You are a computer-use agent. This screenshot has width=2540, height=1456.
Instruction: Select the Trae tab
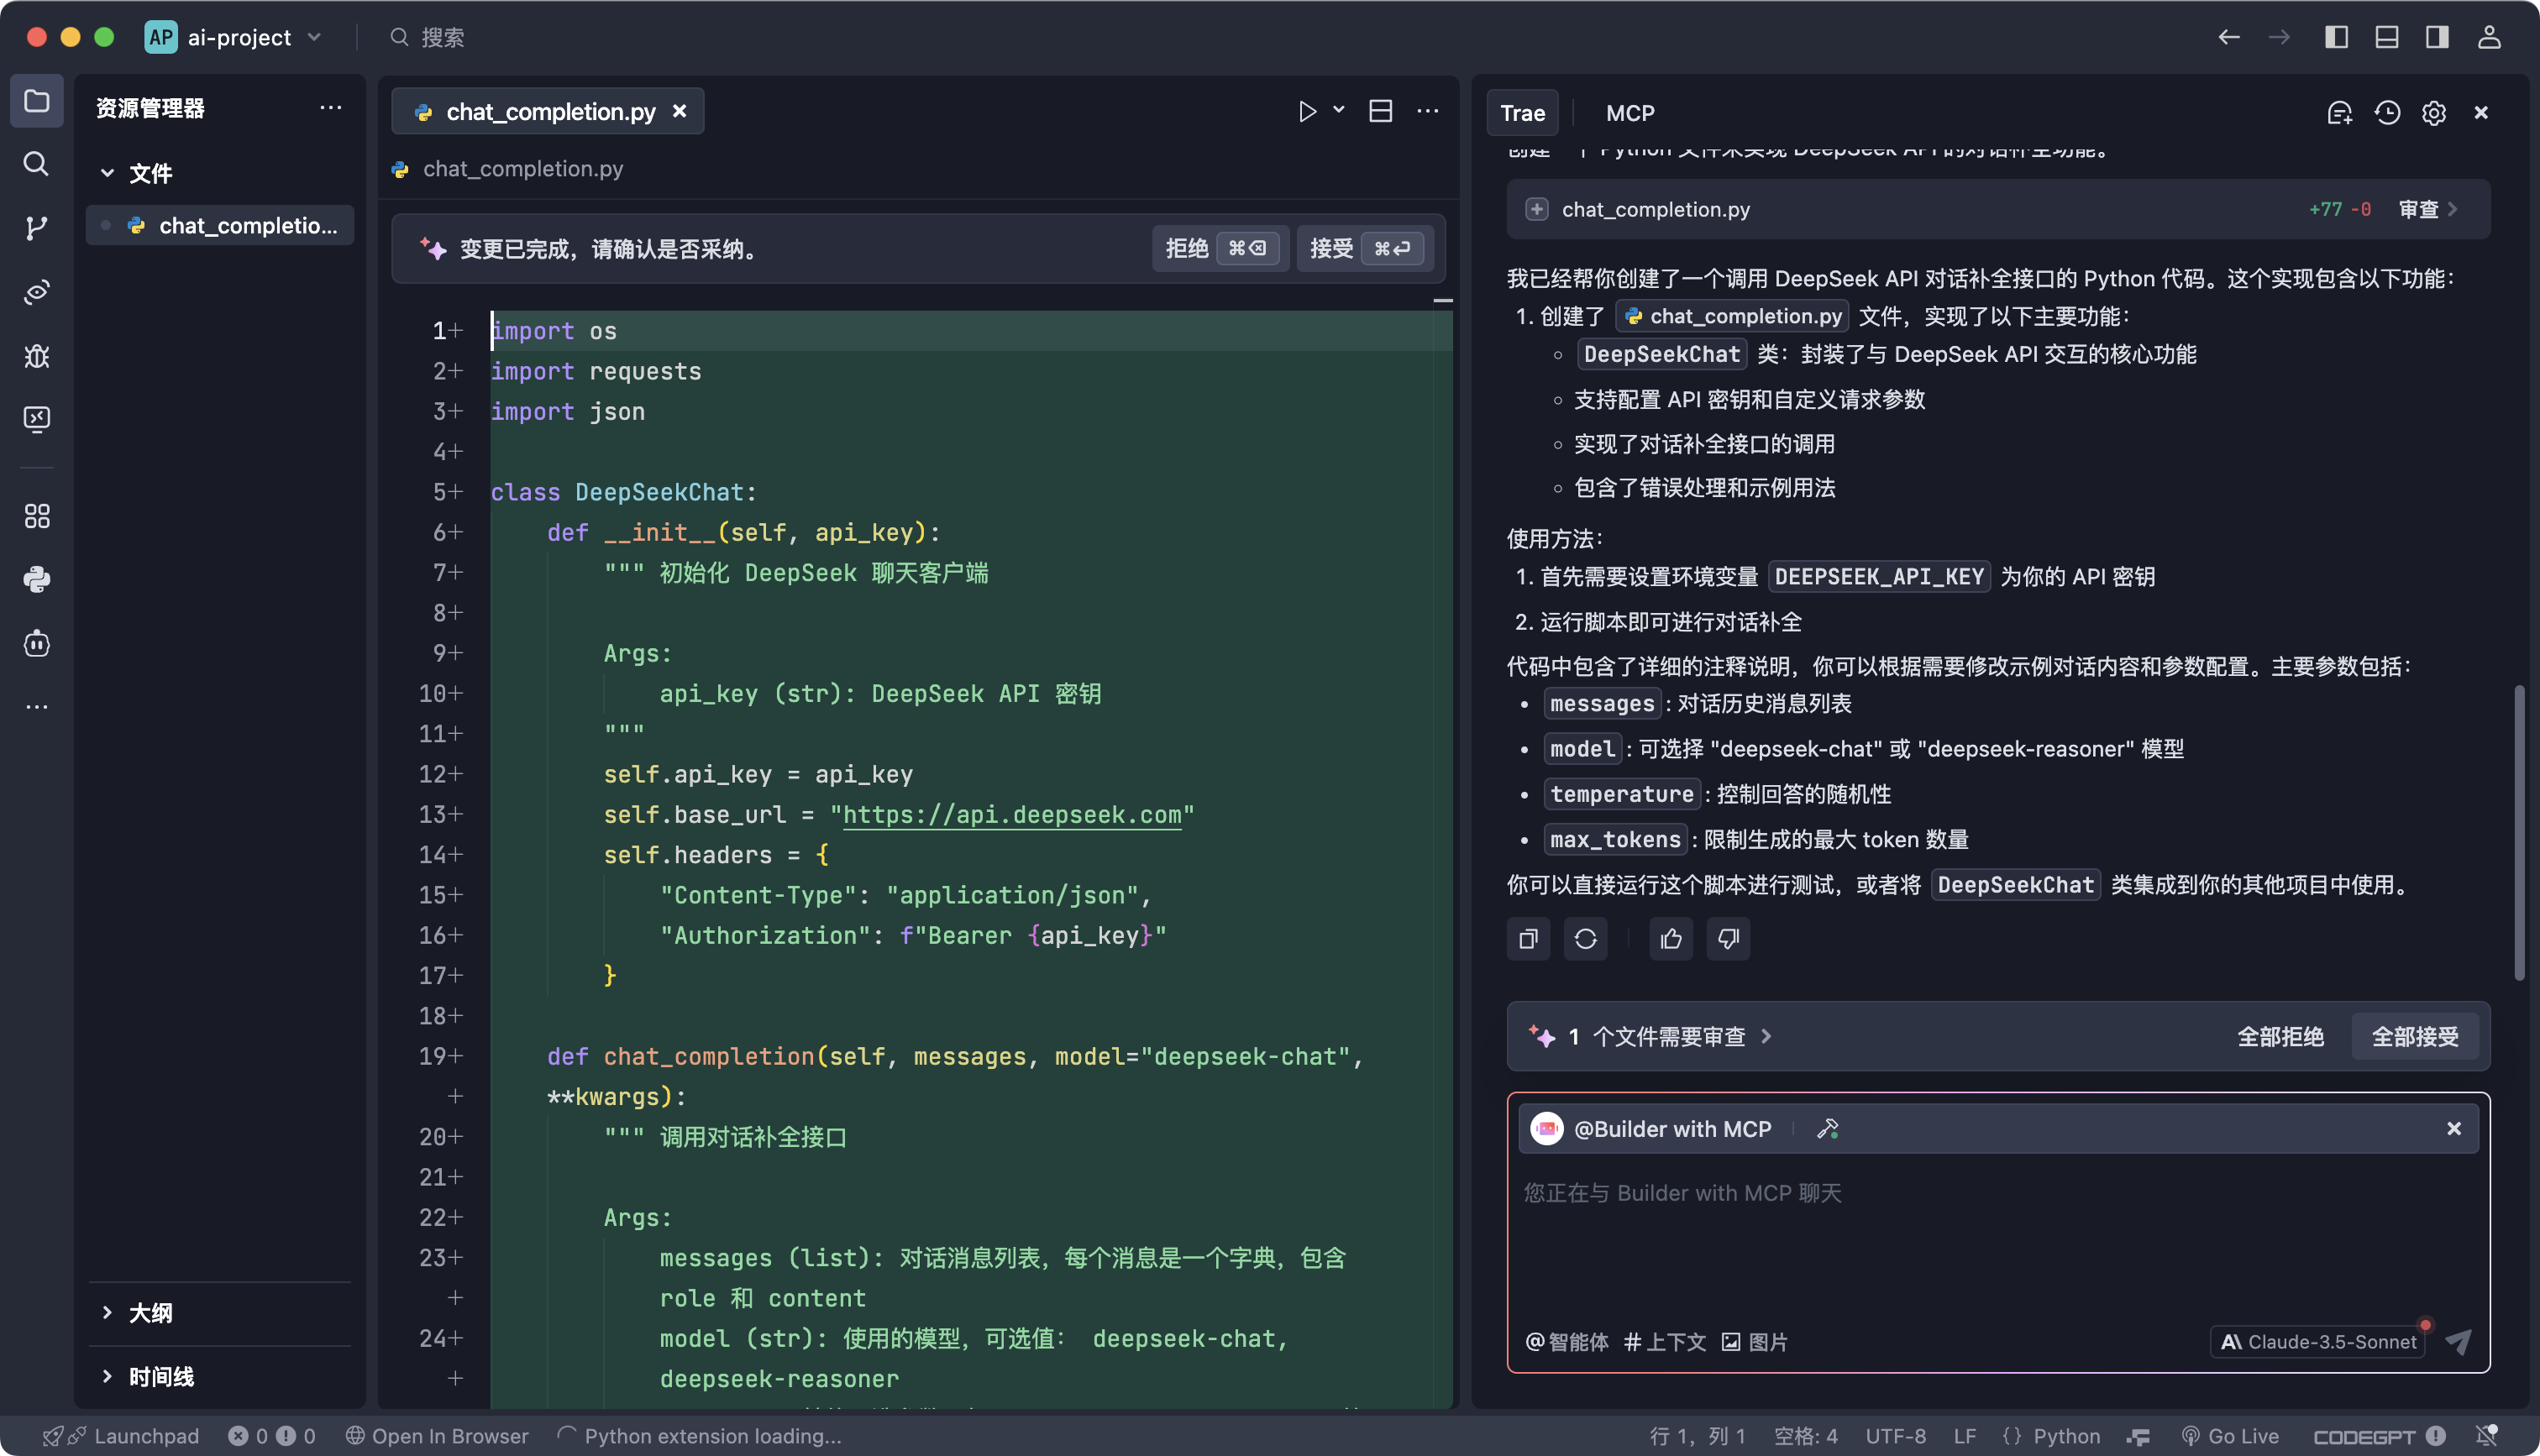coord(1522,113)
